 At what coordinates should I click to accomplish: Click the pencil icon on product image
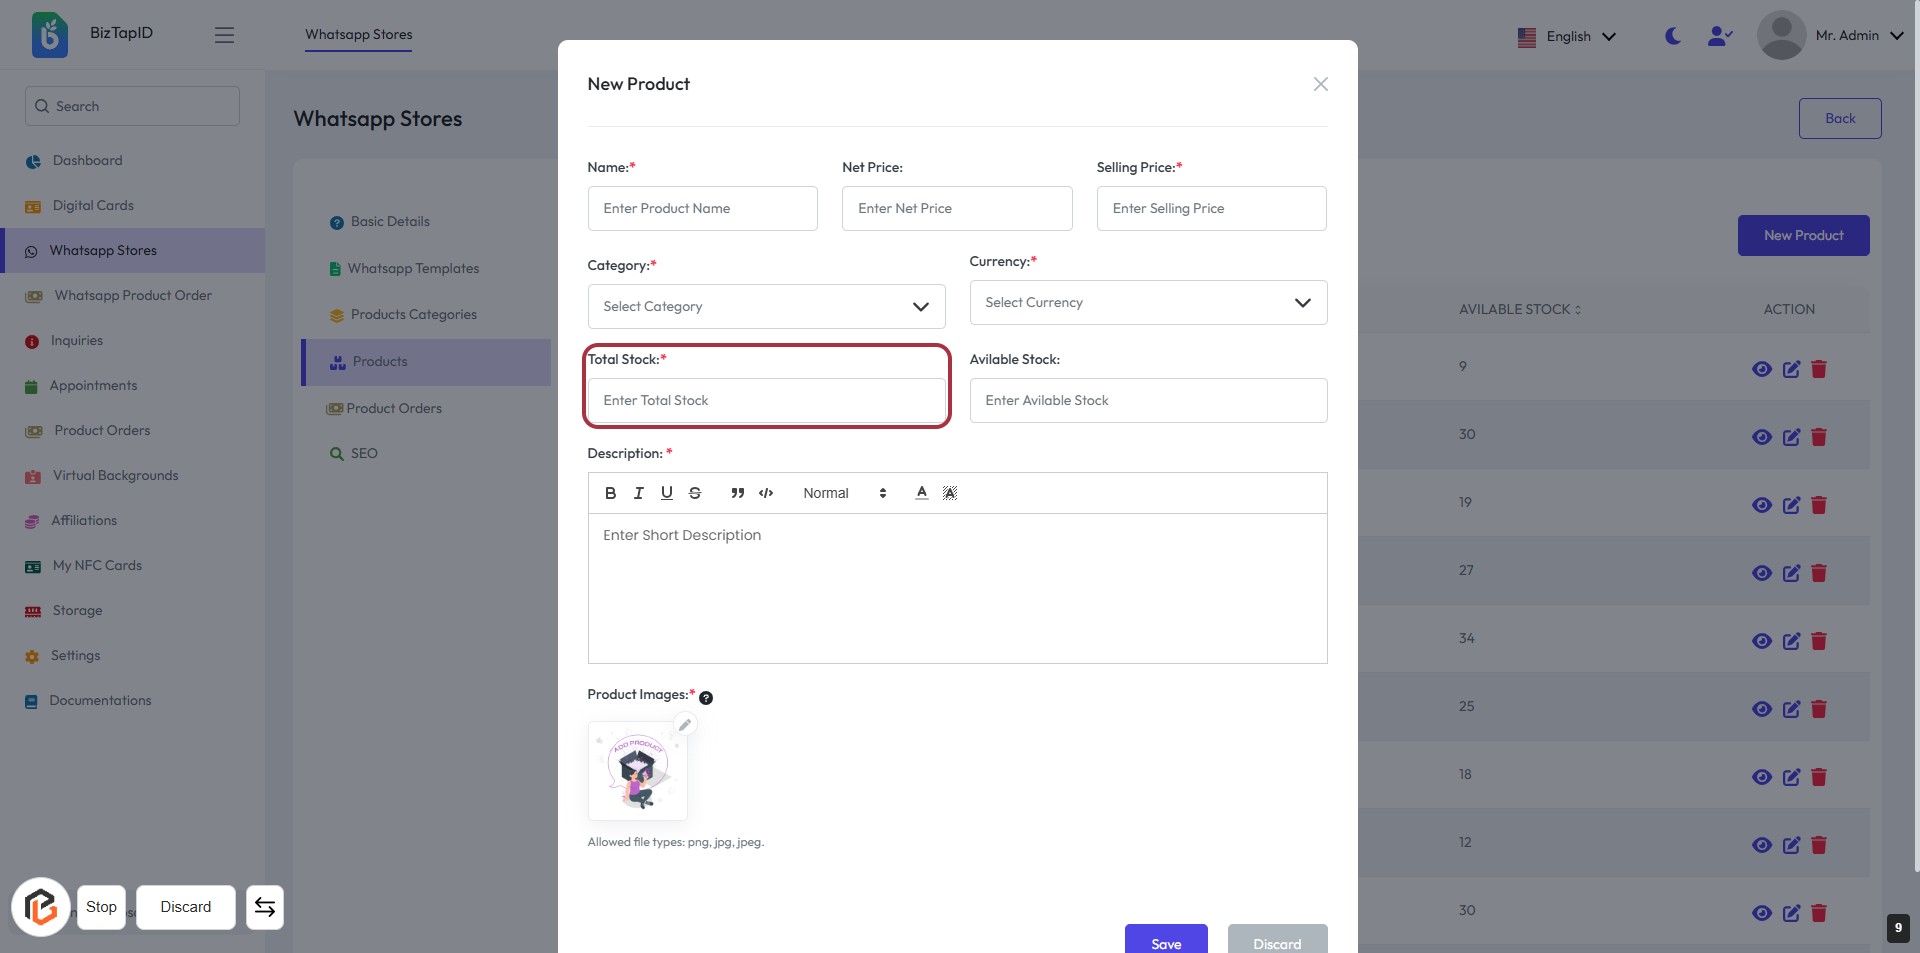(x=685, y=725)
